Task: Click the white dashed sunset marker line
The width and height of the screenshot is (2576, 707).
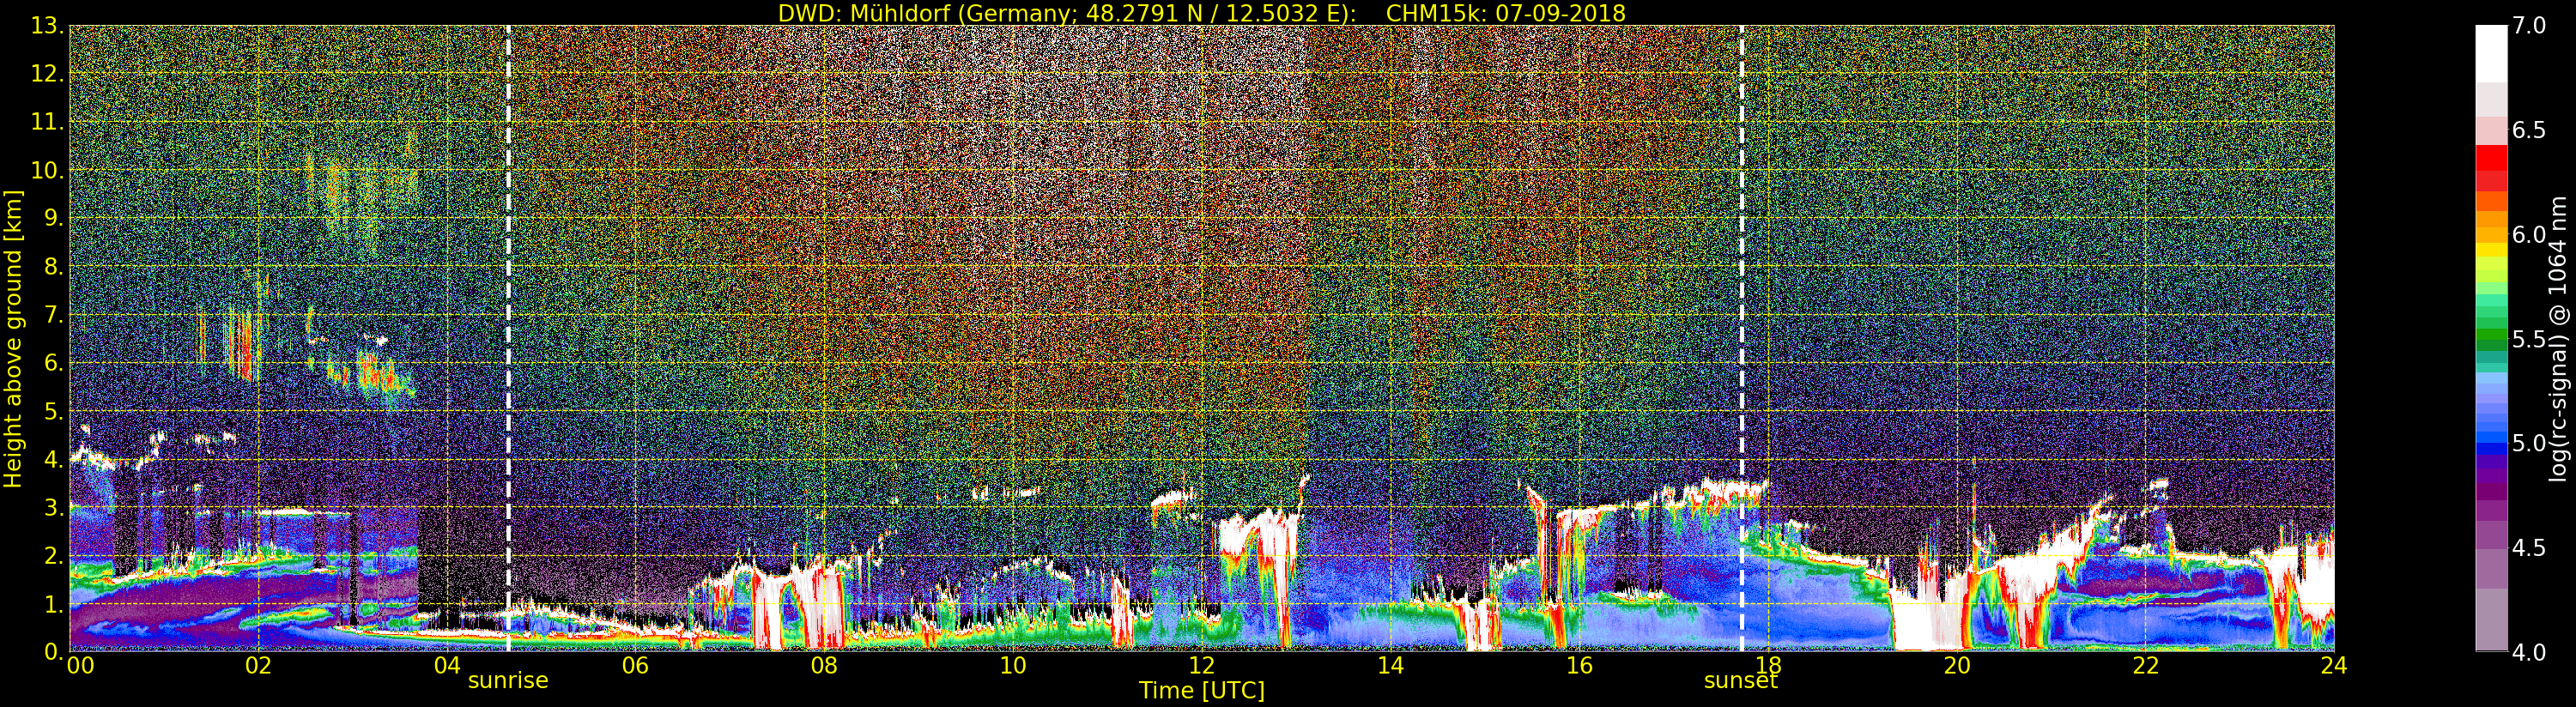Action: point(1742,338)
